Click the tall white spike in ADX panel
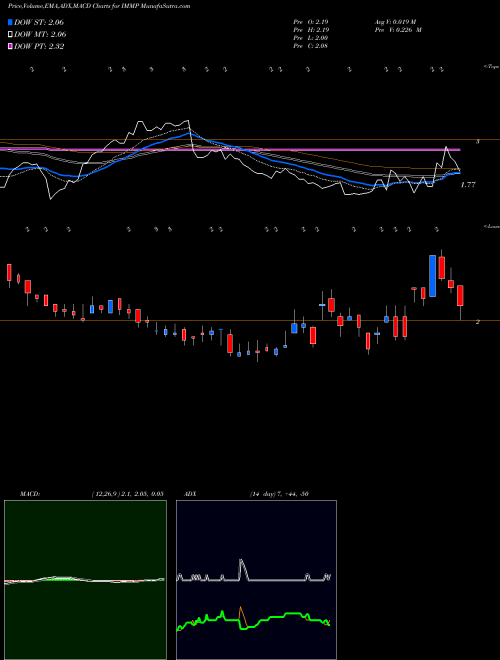This screenshot has height=660, width=500. [x=242, y=568]
